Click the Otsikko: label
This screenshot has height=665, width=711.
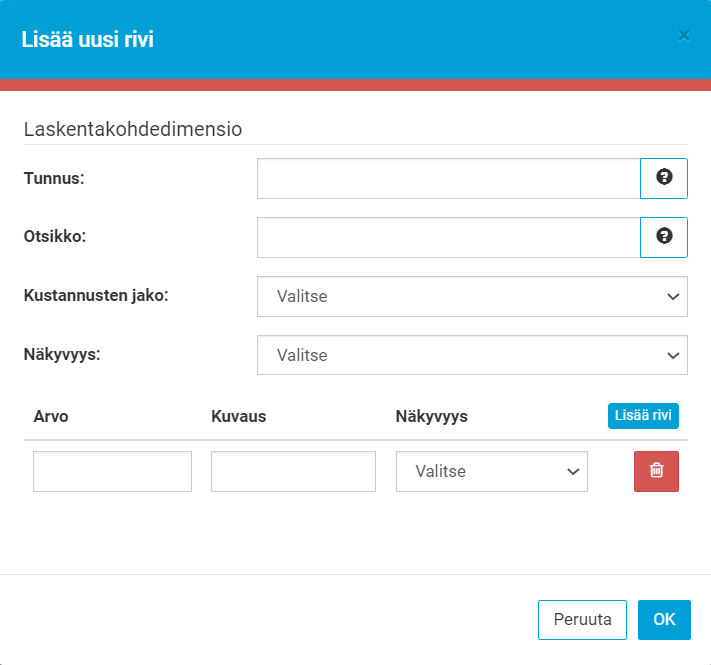[x=55, y=236]
